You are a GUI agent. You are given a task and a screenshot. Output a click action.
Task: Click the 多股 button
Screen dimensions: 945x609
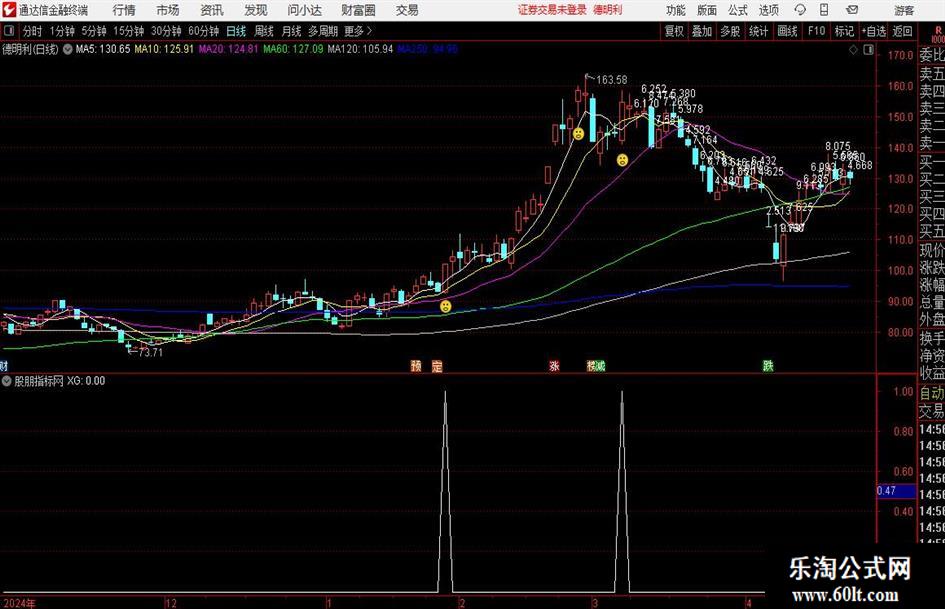pyautogui.click(x=730, y=31)
